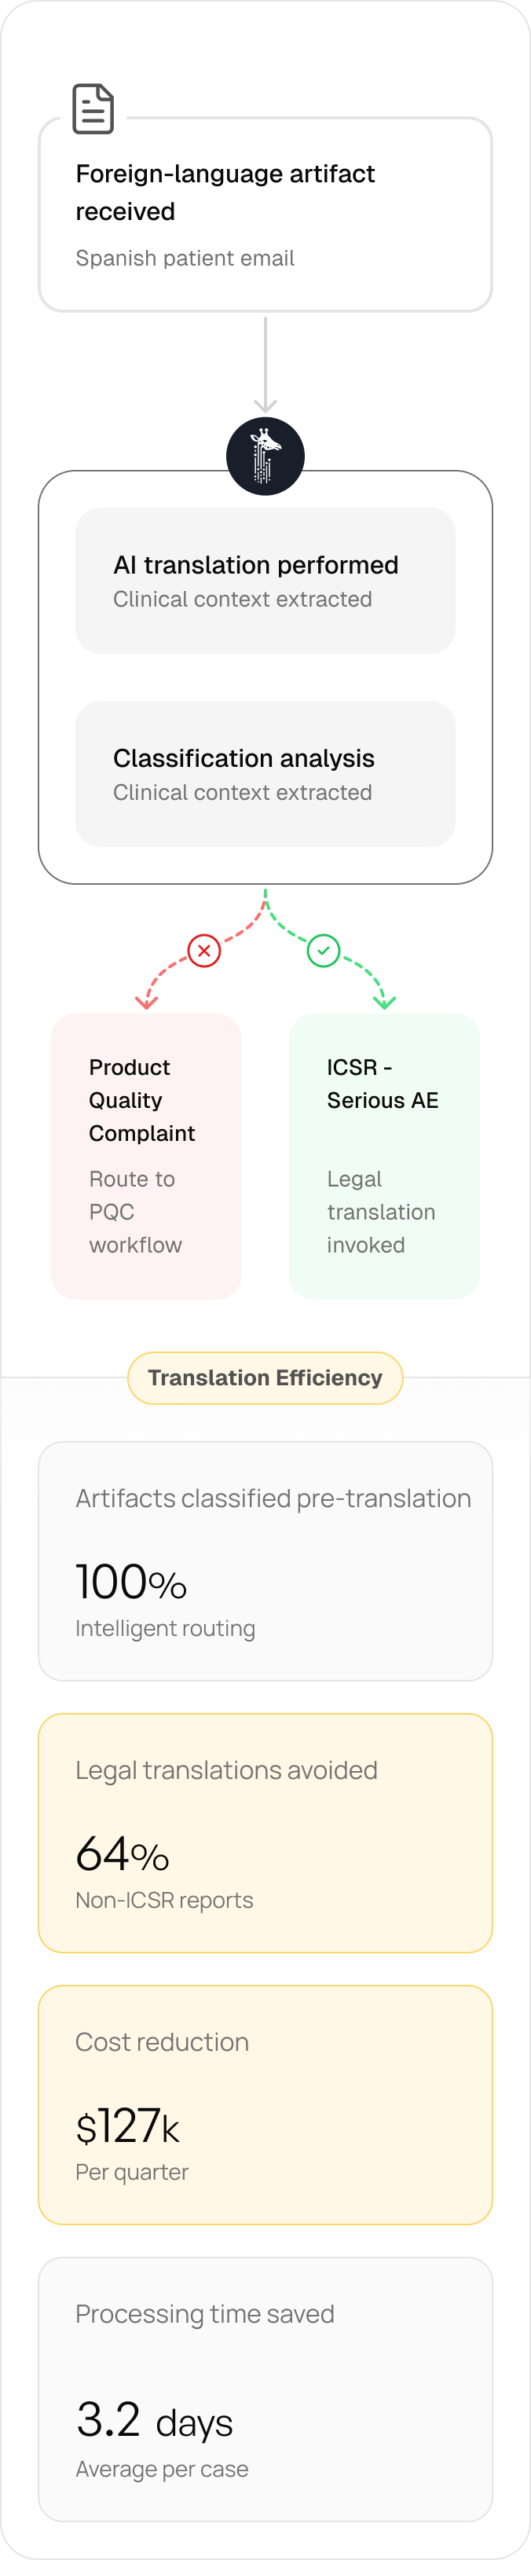The height and width of the screenshot is (2560, 531).
Task: Open the Classification analysis step
Action: (x=265, y=774)
